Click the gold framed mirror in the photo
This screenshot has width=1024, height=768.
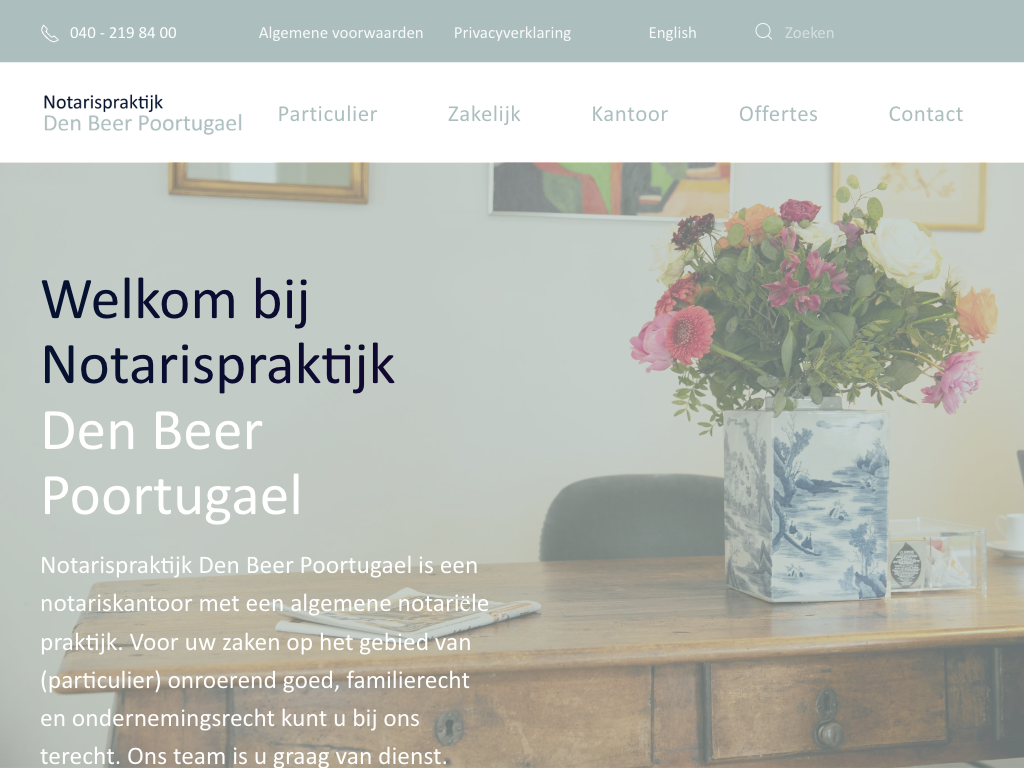pos(268,182)
